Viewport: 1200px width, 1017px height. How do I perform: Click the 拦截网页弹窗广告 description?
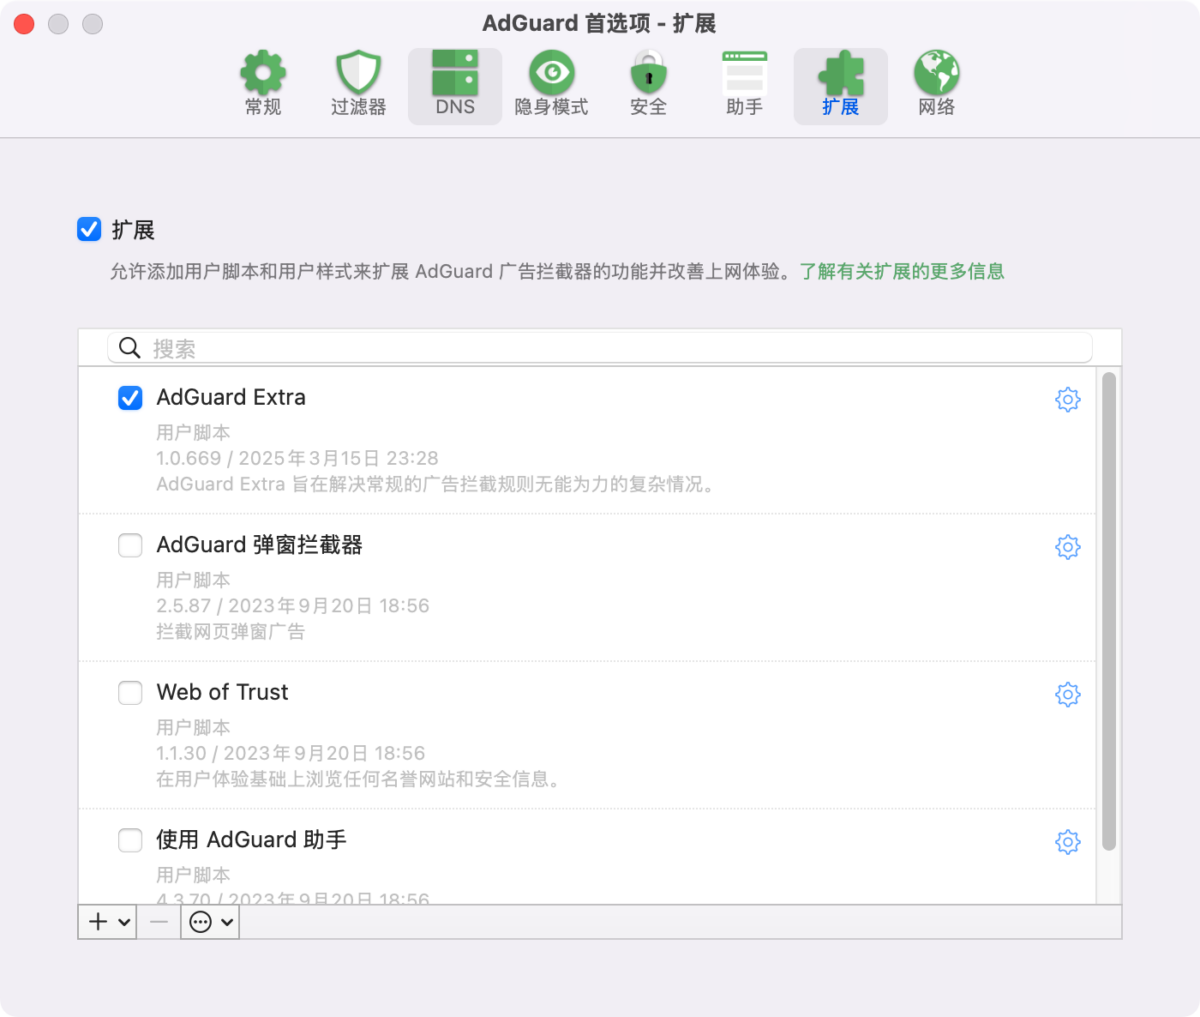point(230,632)
